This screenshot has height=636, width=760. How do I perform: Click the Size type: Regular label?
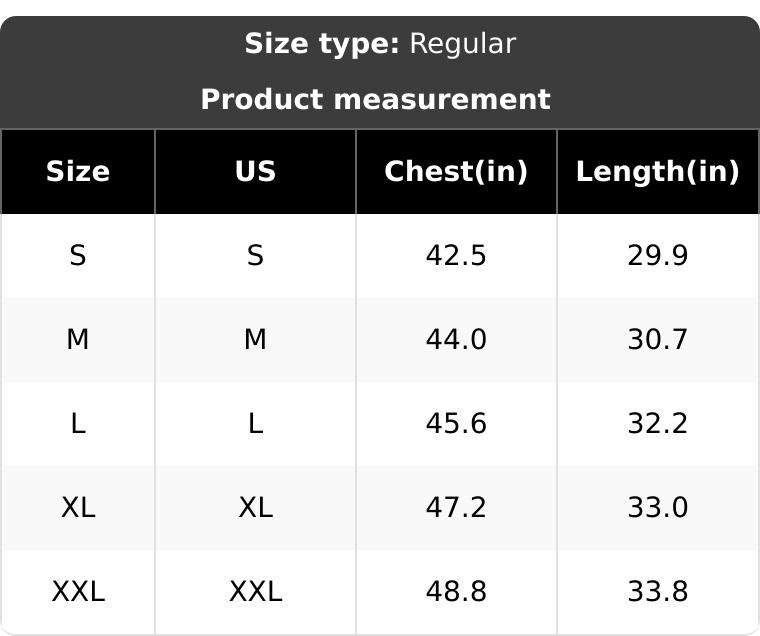(x=380, y=44)
